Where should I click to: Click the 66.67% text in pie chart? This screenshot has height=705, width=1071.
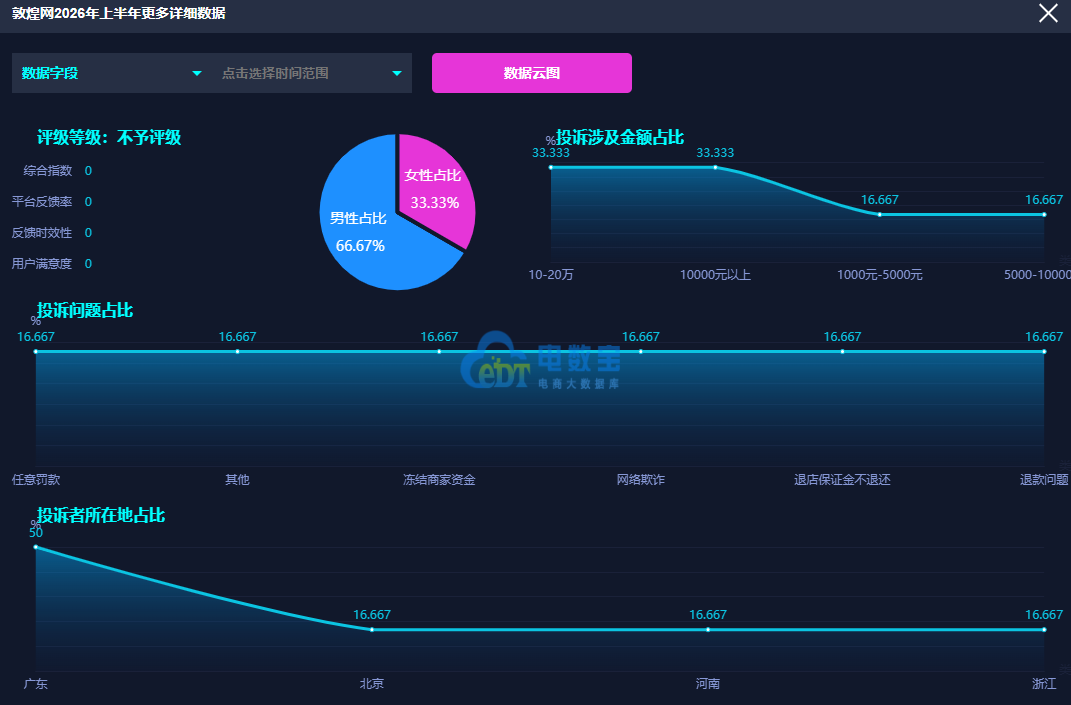(x=360, y=246)
